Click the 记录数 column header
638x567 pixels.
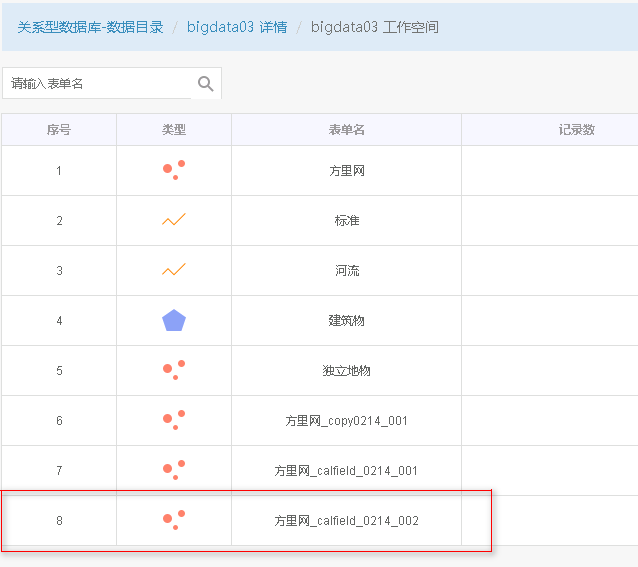click(x=576, y=130)
